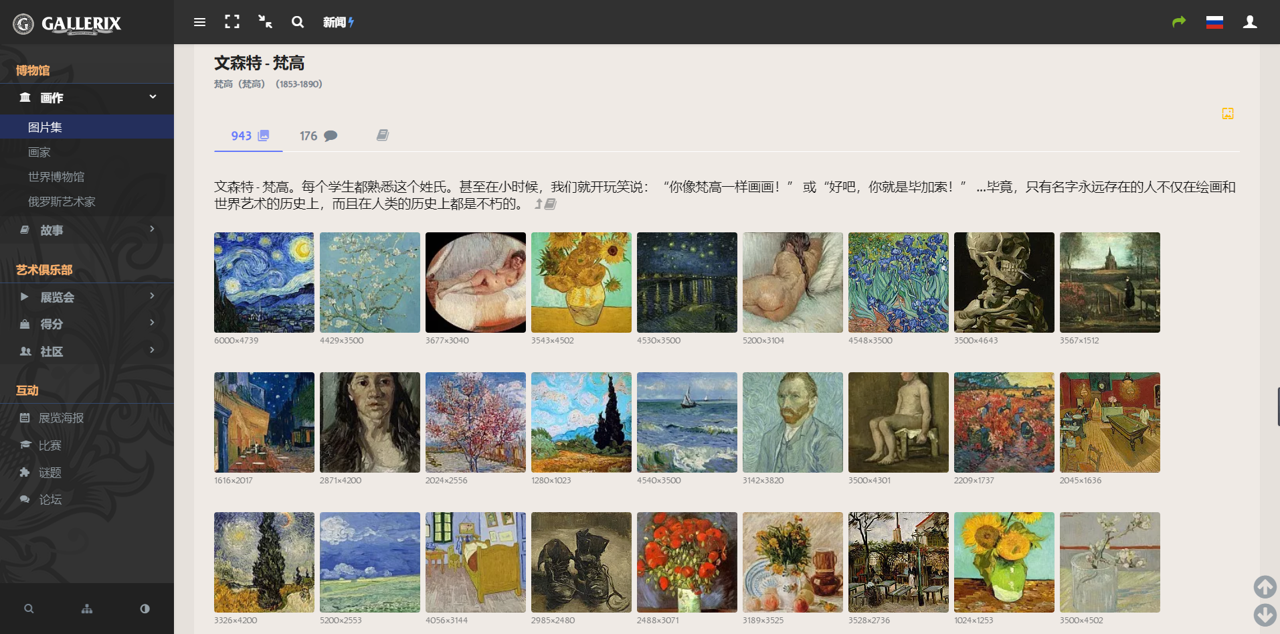Viewport: 1280px width, 634px height.
Task: Toggle contrast theme icon in sidebar
Action: (145, 608)
